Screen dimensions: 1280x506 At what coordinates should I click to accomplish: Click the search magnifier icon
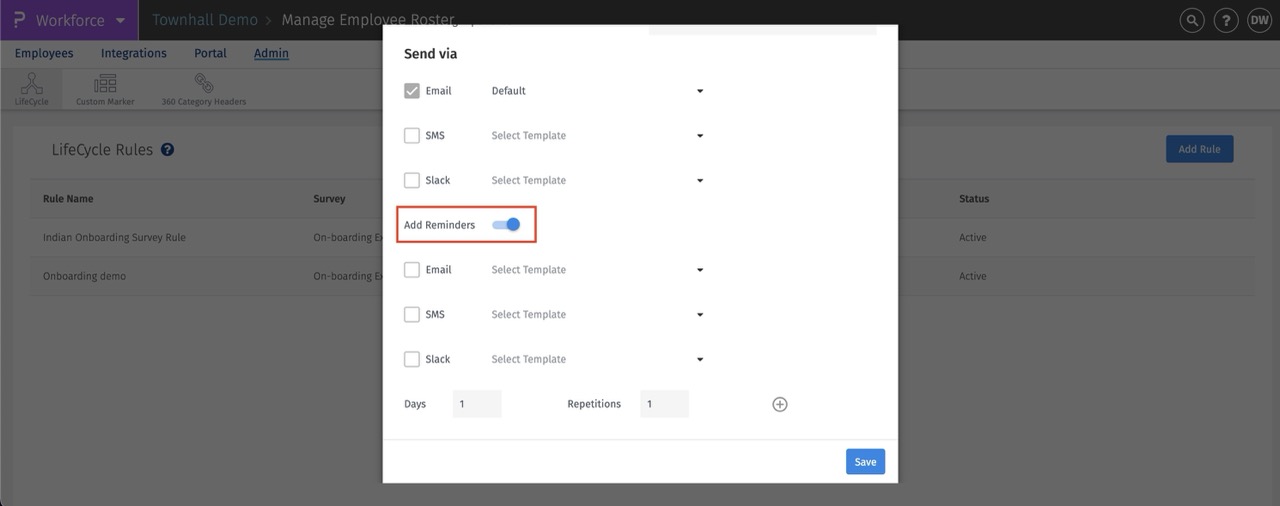(x=1192, y=20)
